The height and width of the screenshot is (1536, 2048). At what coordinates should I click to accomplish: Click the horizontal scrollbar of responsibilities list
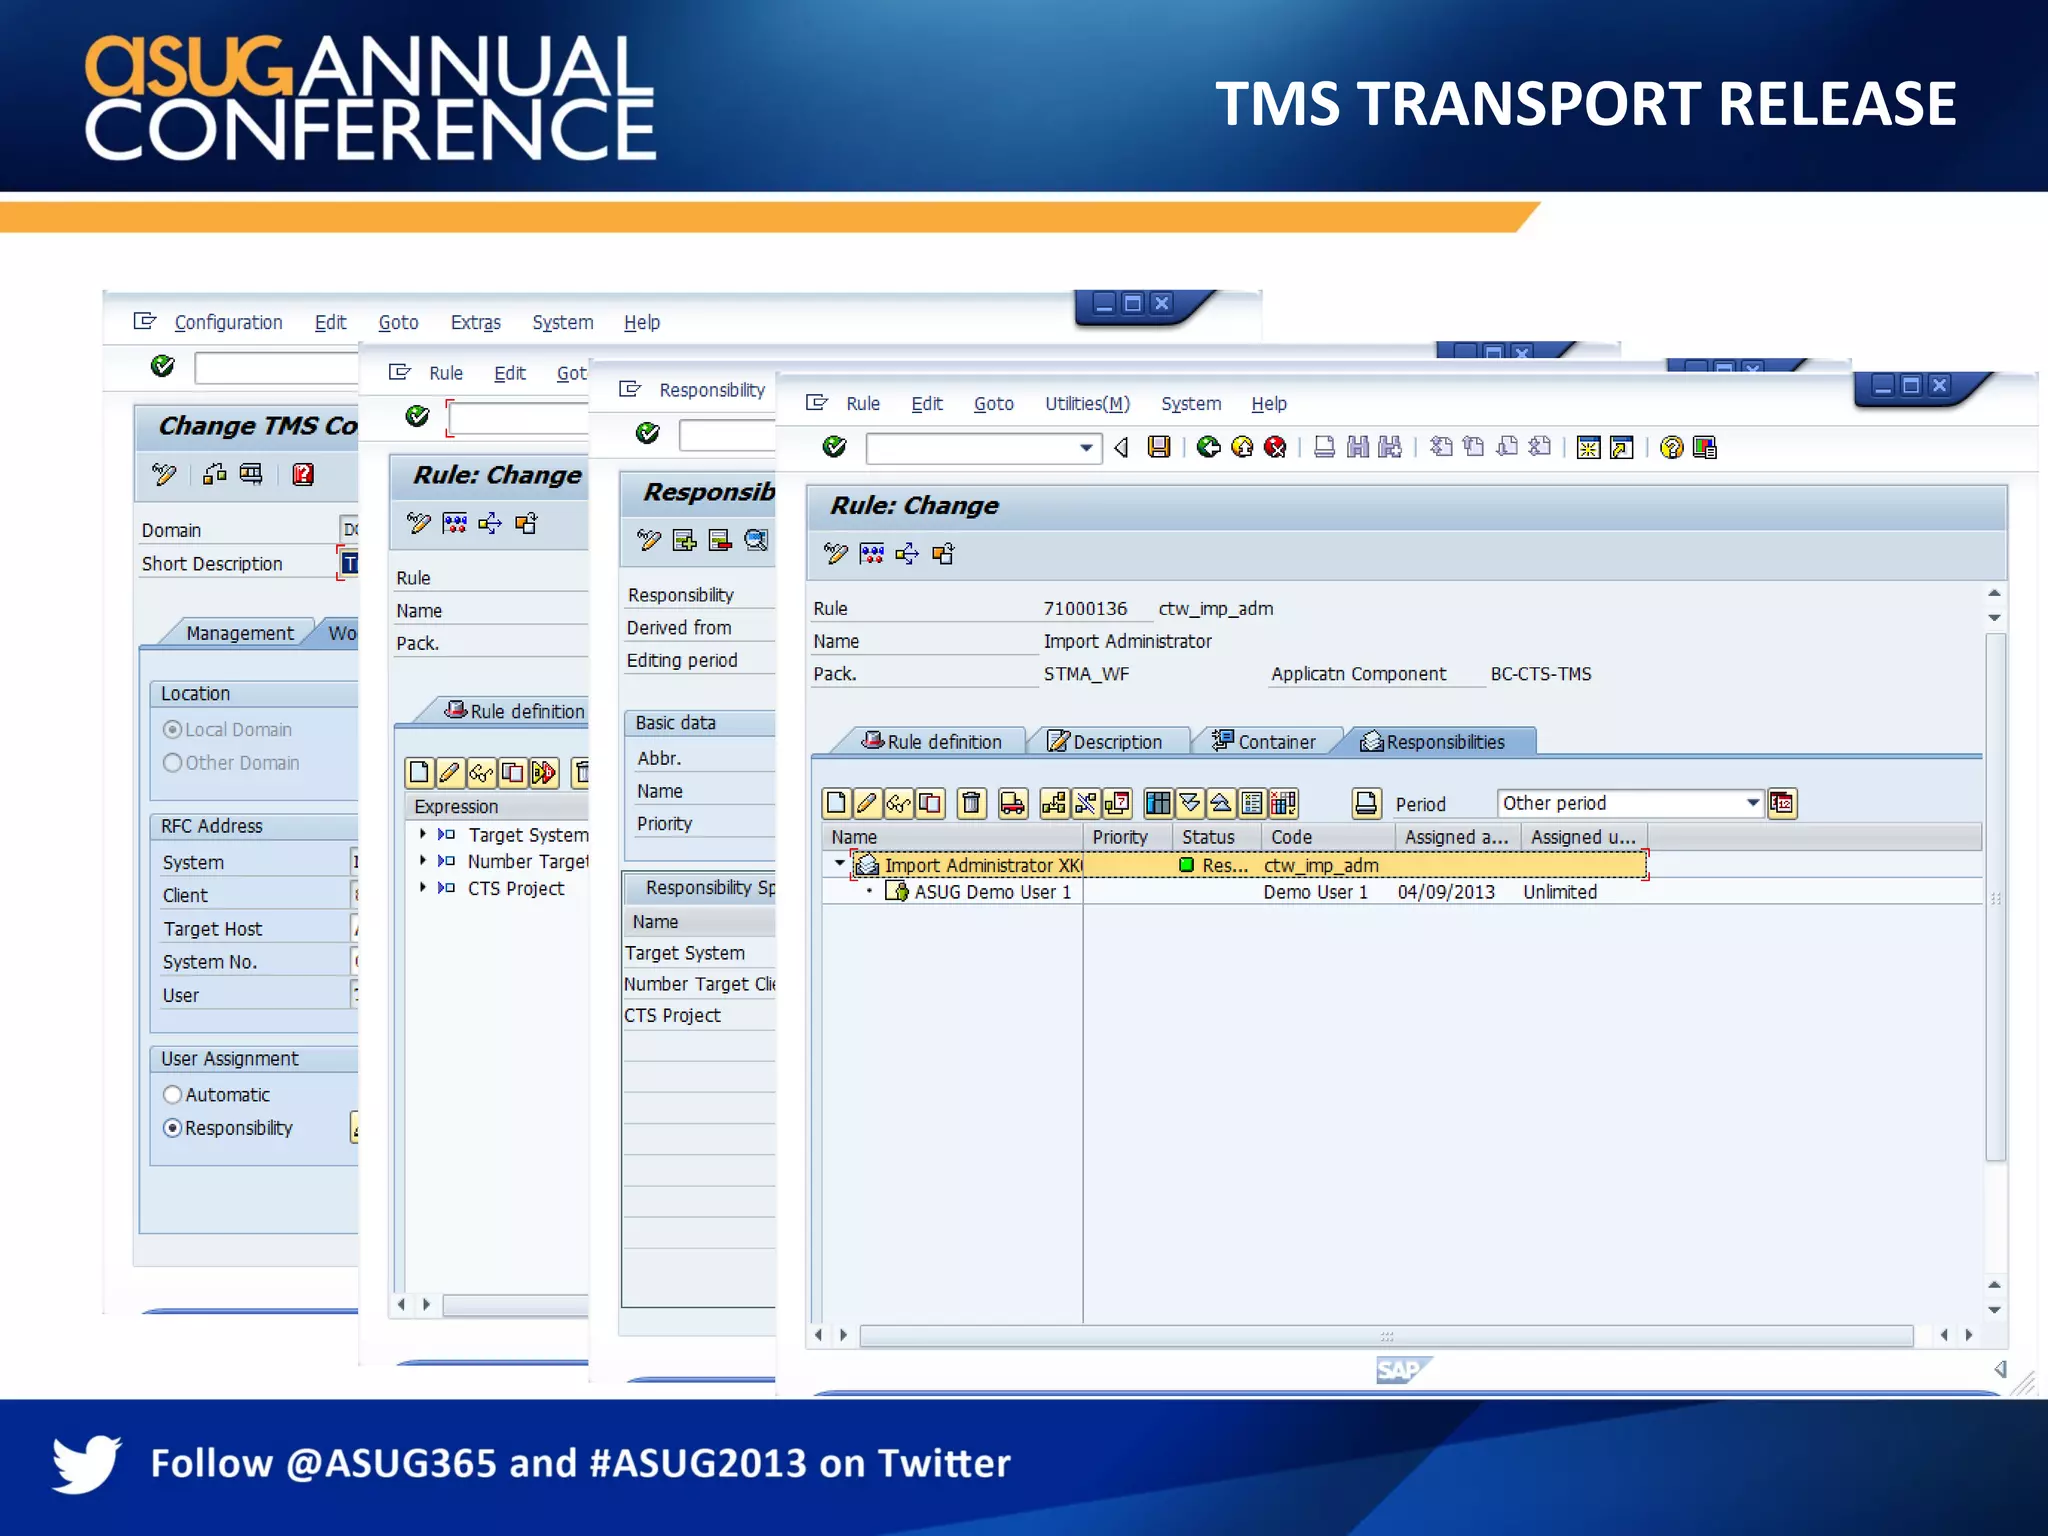click(1386, 1335)
